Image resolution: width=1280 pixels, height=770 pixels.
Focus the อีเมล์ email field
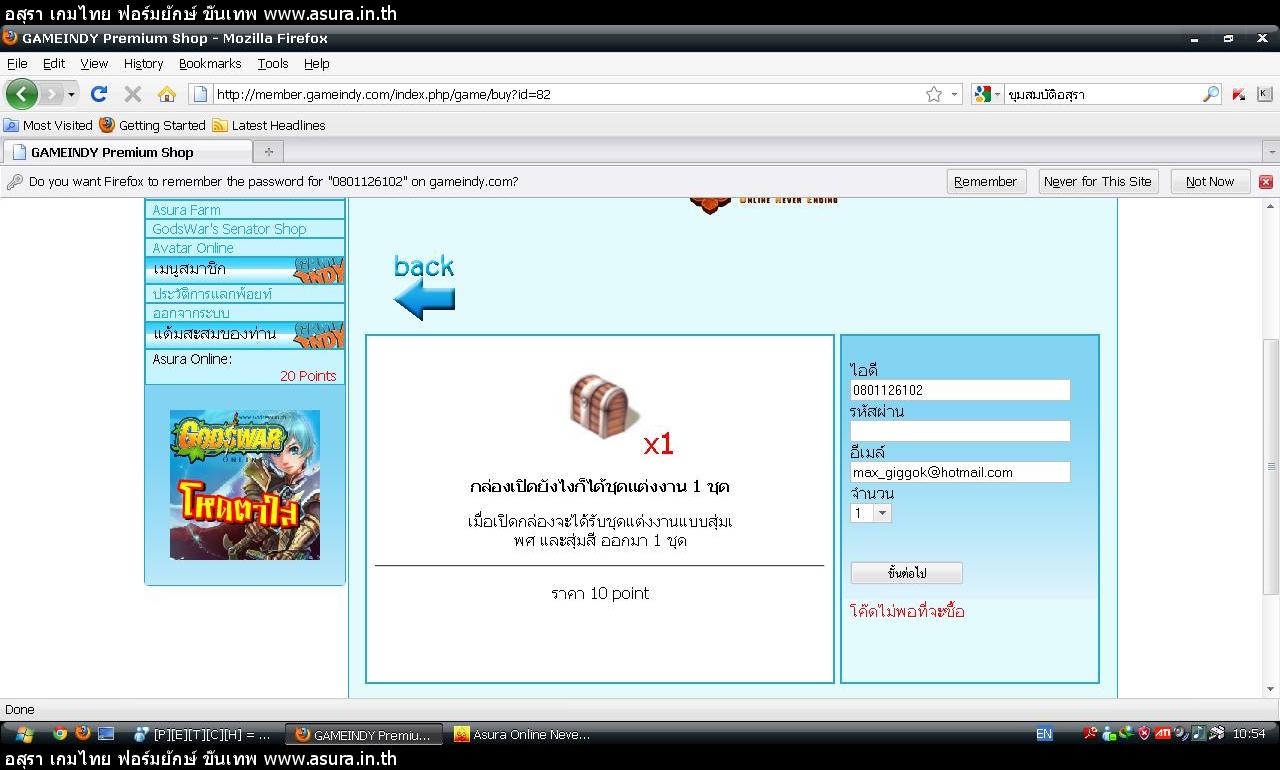[960, 472]
